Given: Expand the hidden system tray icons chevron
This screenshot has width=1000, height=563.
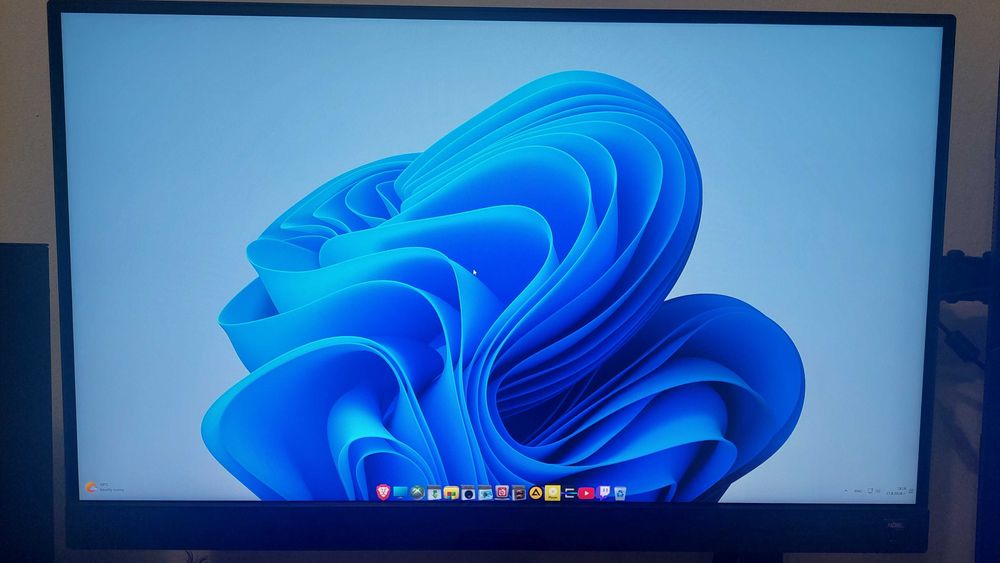Looking at the screenshot, I should pos(846,491).
